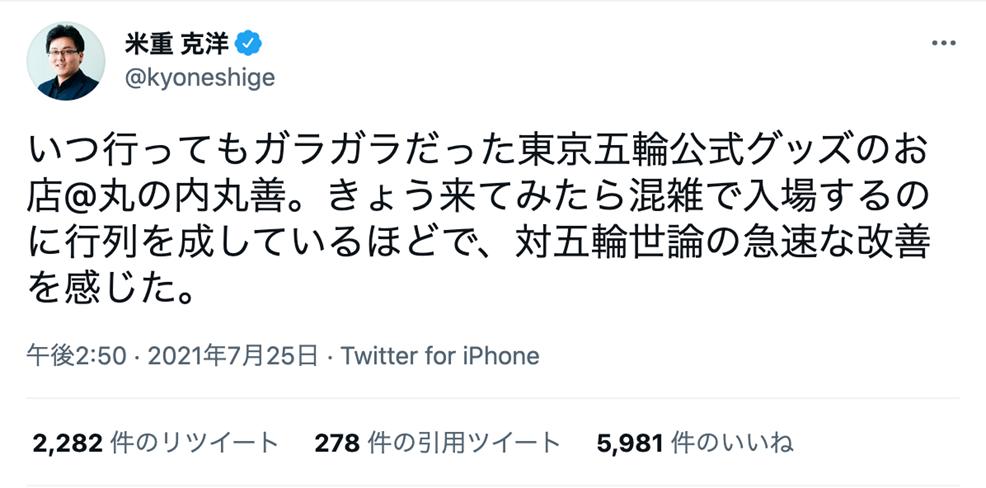Open the more options three-dot menu

pyautogui.click(x=944, y=45)
